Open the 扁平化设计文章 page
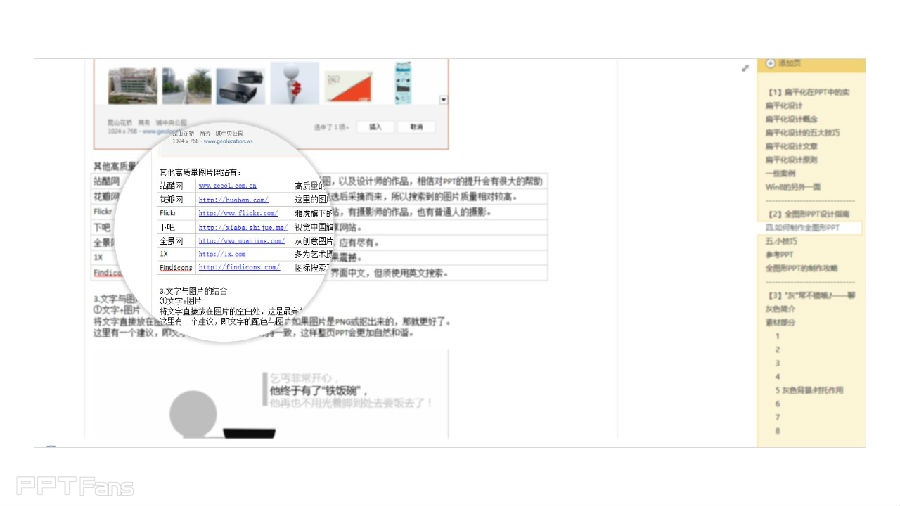 (x=792, y=146)
